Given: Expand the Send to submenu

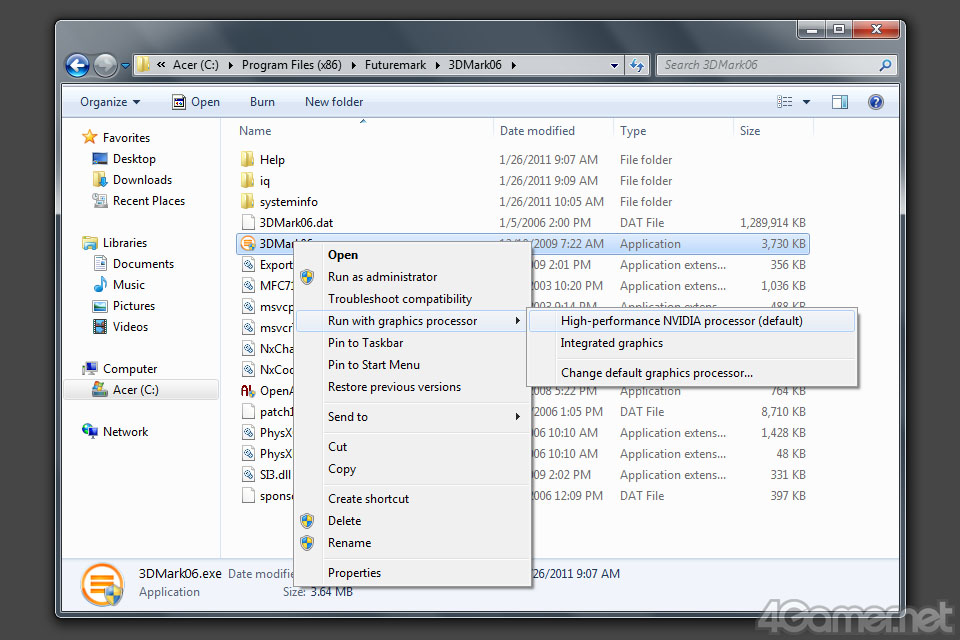Looking at the screenshot, I should pyautogui.click(x=412, y=416).
